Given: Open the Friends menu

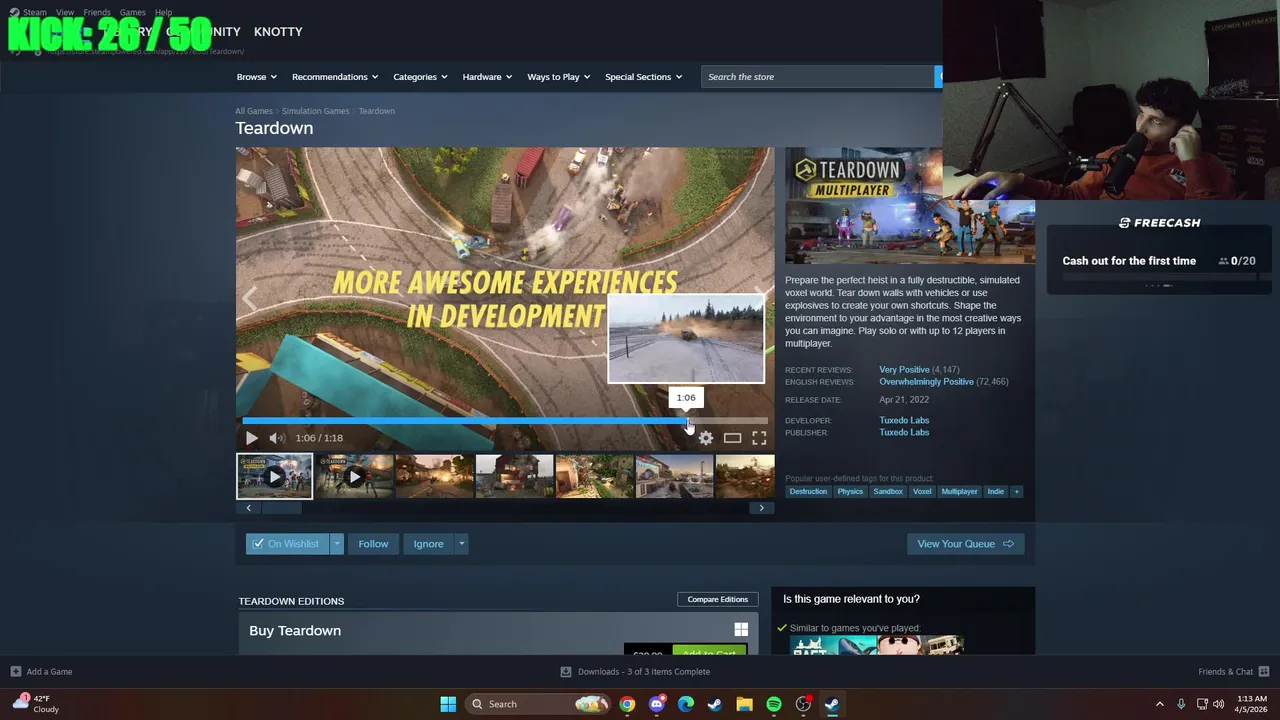Looking at the screenshot, I should coord(97,13).
